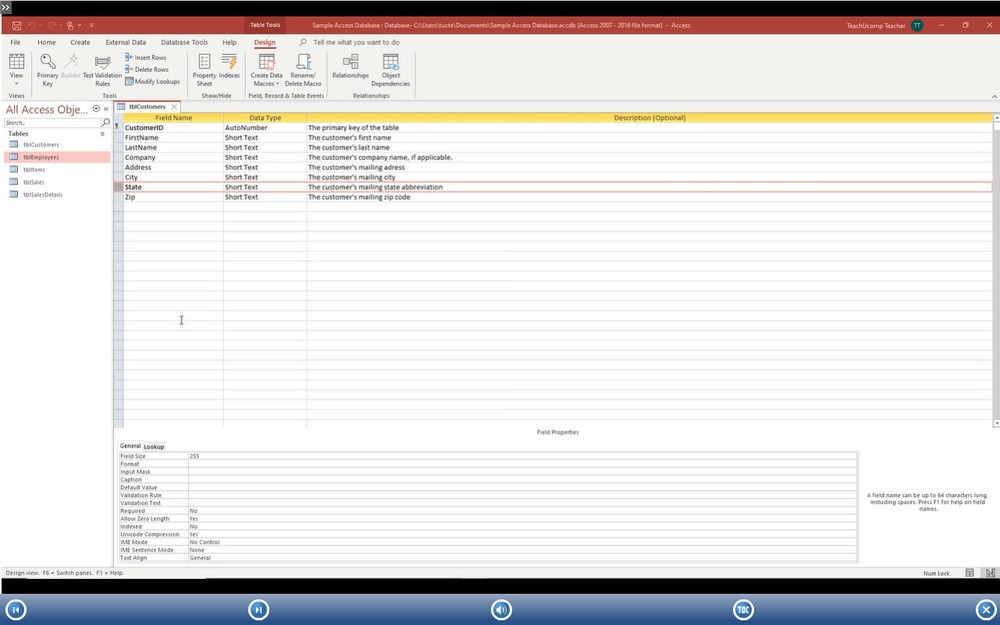The image size is (1000, 625).
Task: Close the tblCustomers tab
Action: [x=174, y=106]
